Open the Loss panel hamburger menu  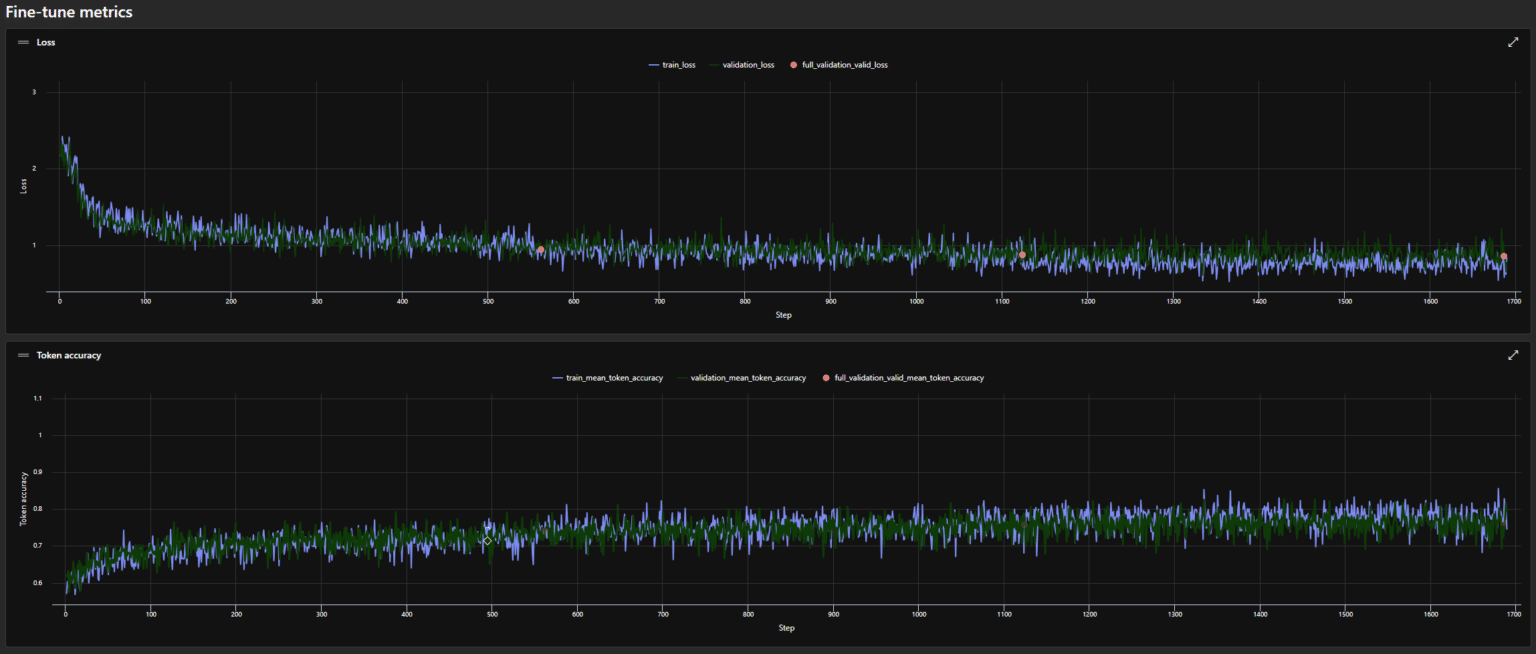coord(22,42)
